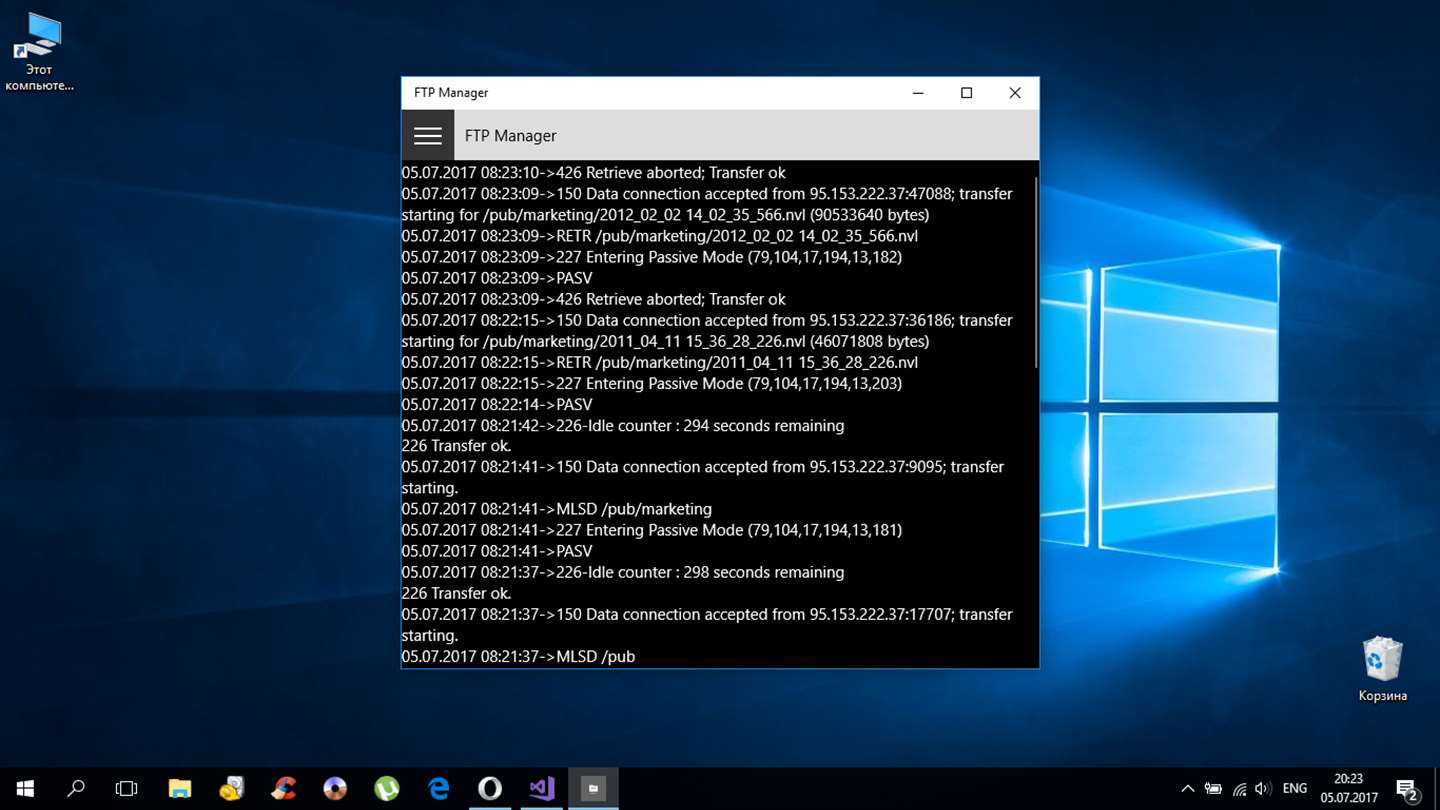The height and width of the screenshot is (810, 1440).
Task: Open Wi-Fi network settings in the tray
Action: click(x=1239, y=789)
